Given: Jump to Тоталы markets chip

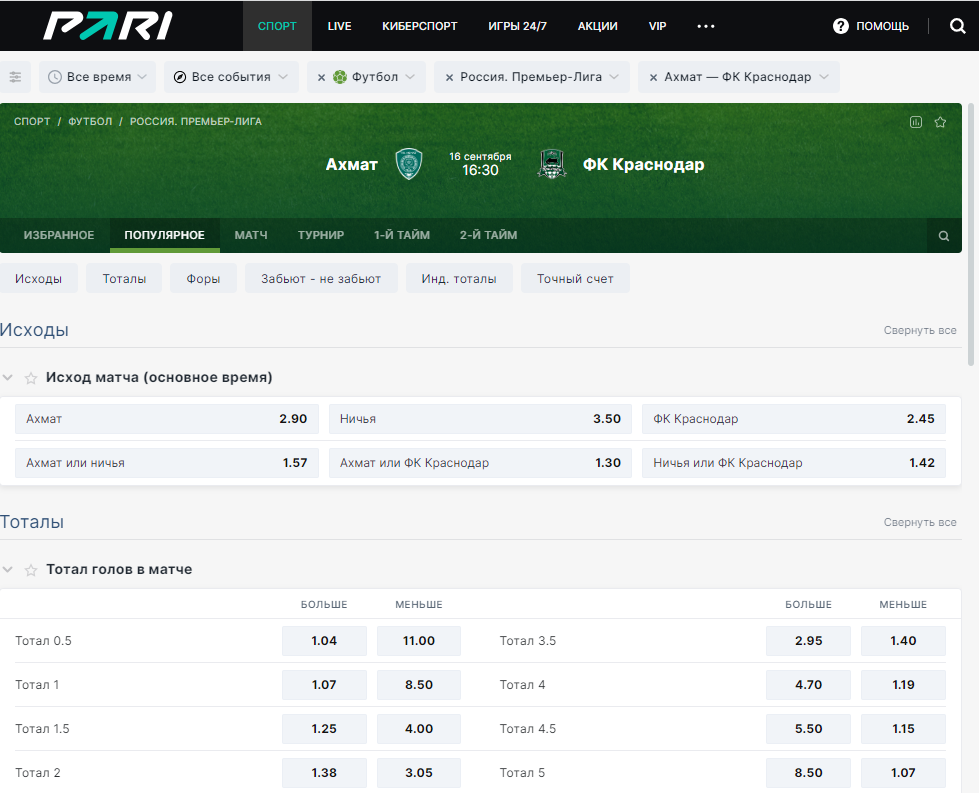Looking at the screenshot, I should tap(124, 278).
